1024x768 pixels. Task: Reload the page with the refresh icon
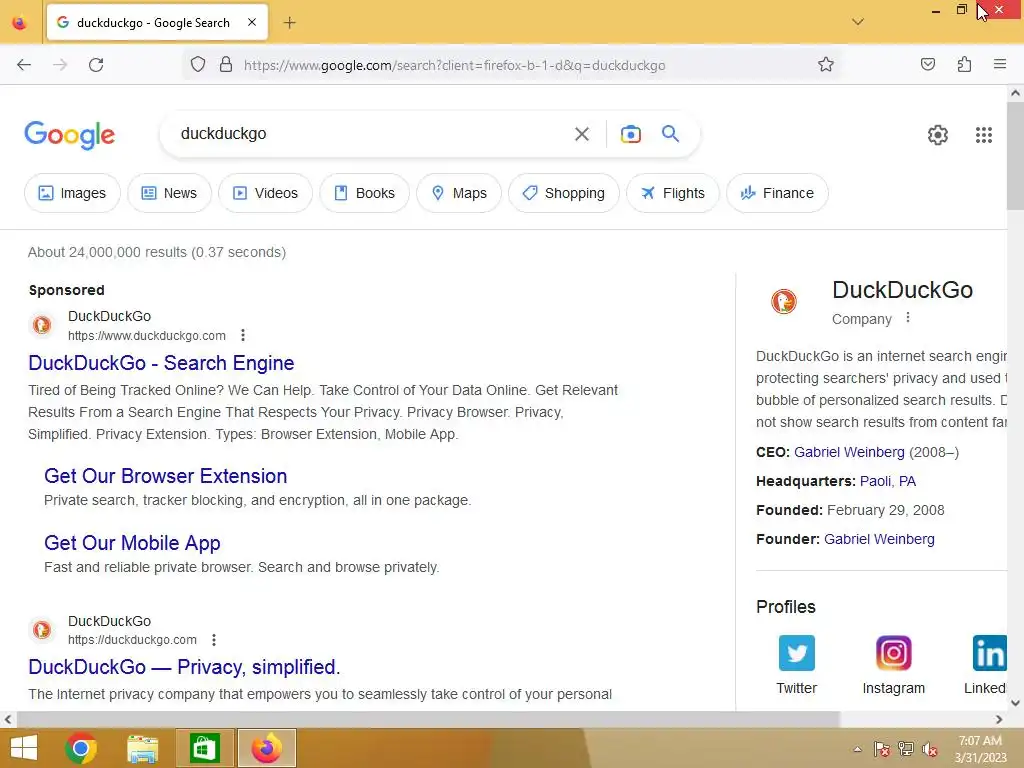click(96, 65)
